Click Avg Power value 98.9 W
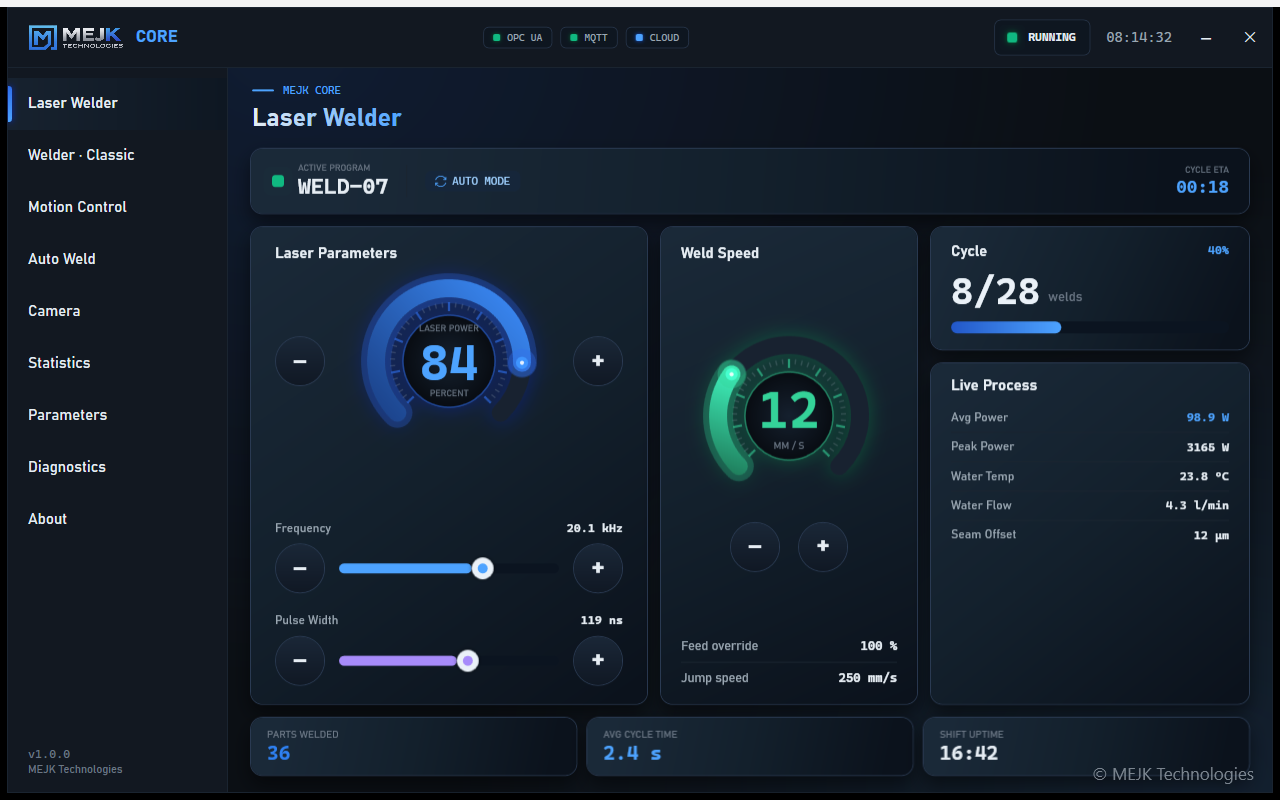Viewport: 1280px width, 800px height. pos(1208,417)
